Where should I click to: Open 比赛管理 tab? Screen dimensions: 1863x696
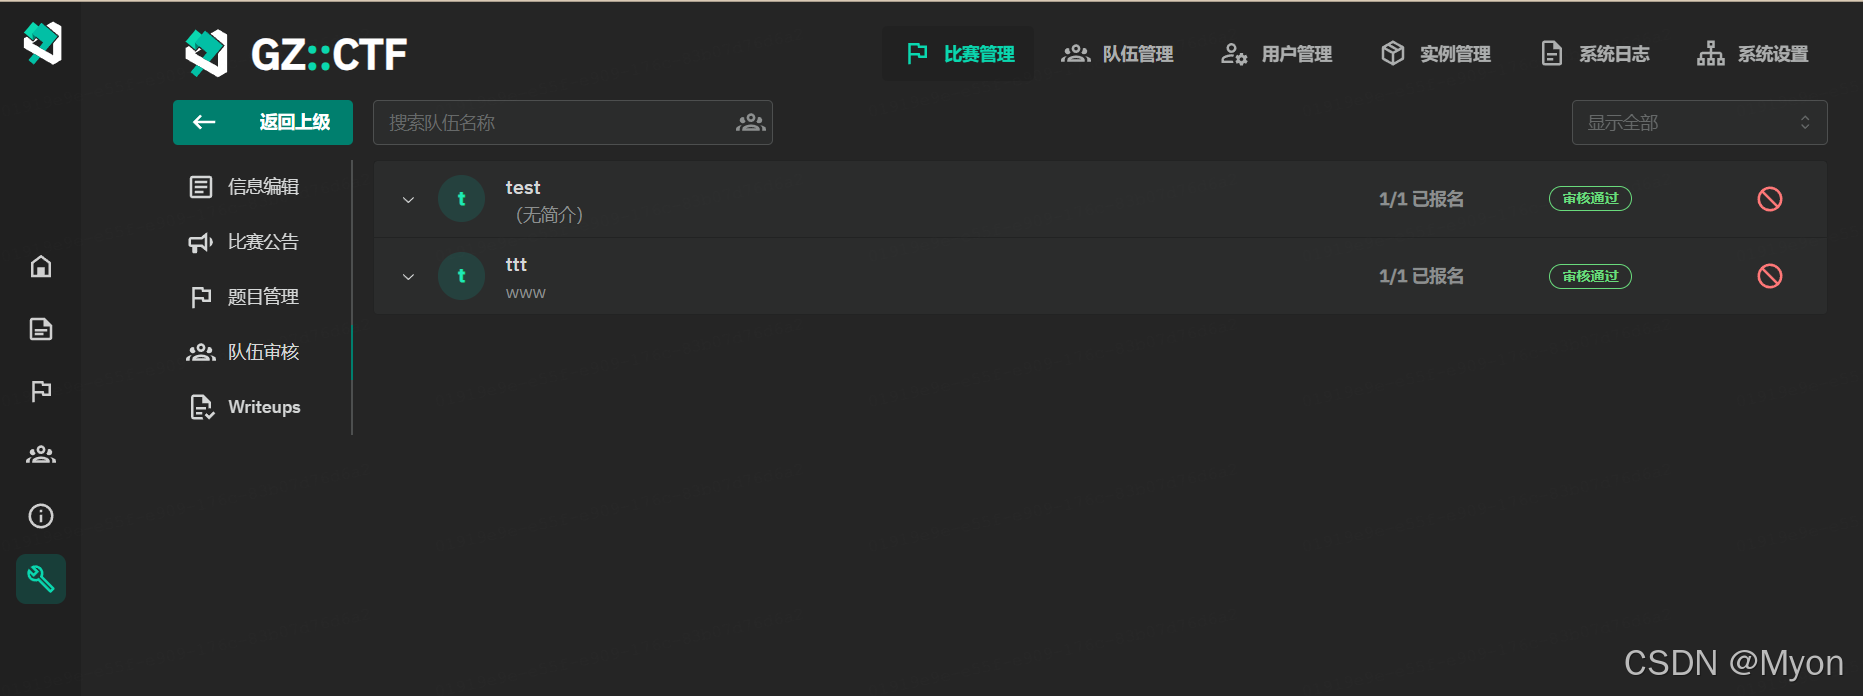click(959, 54)
